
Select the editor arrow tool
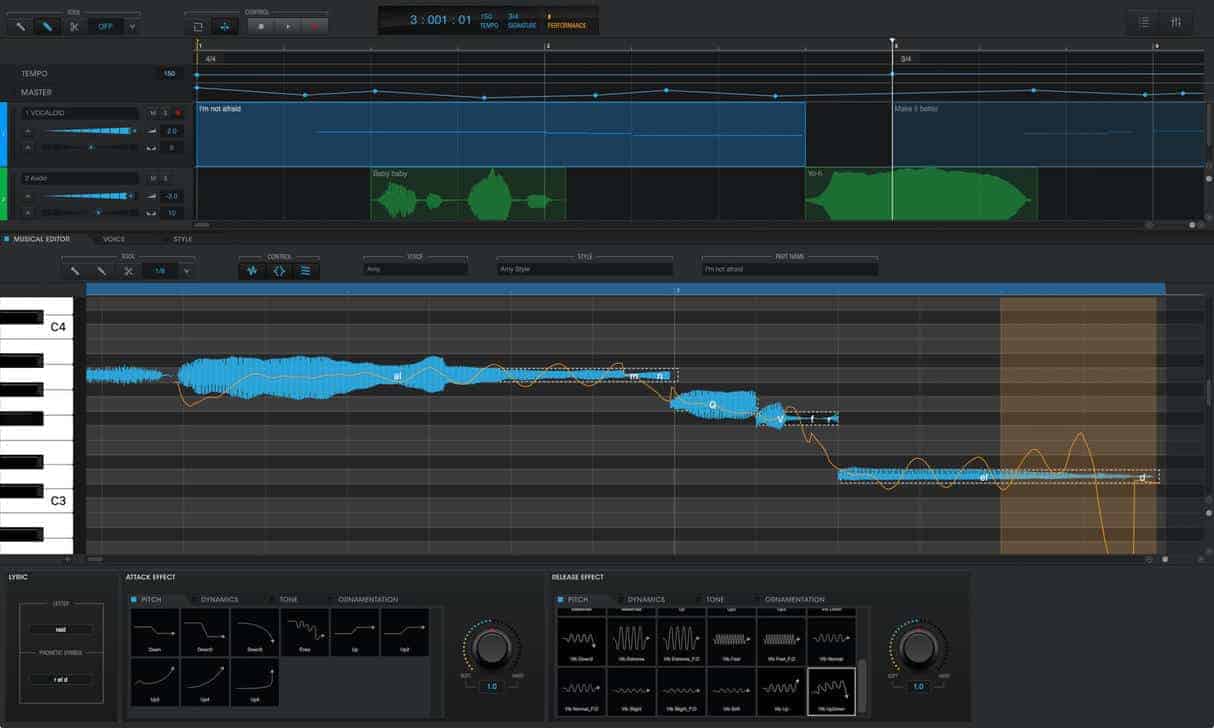[74, 271]
